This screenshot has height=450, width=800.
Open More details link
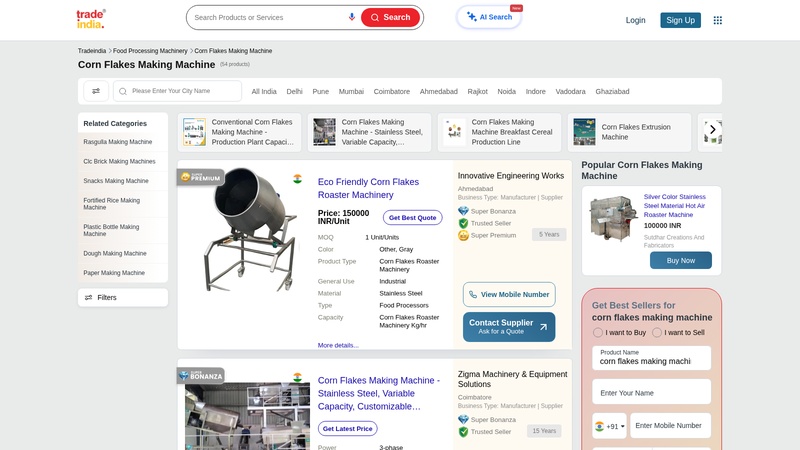coord(338,345)
